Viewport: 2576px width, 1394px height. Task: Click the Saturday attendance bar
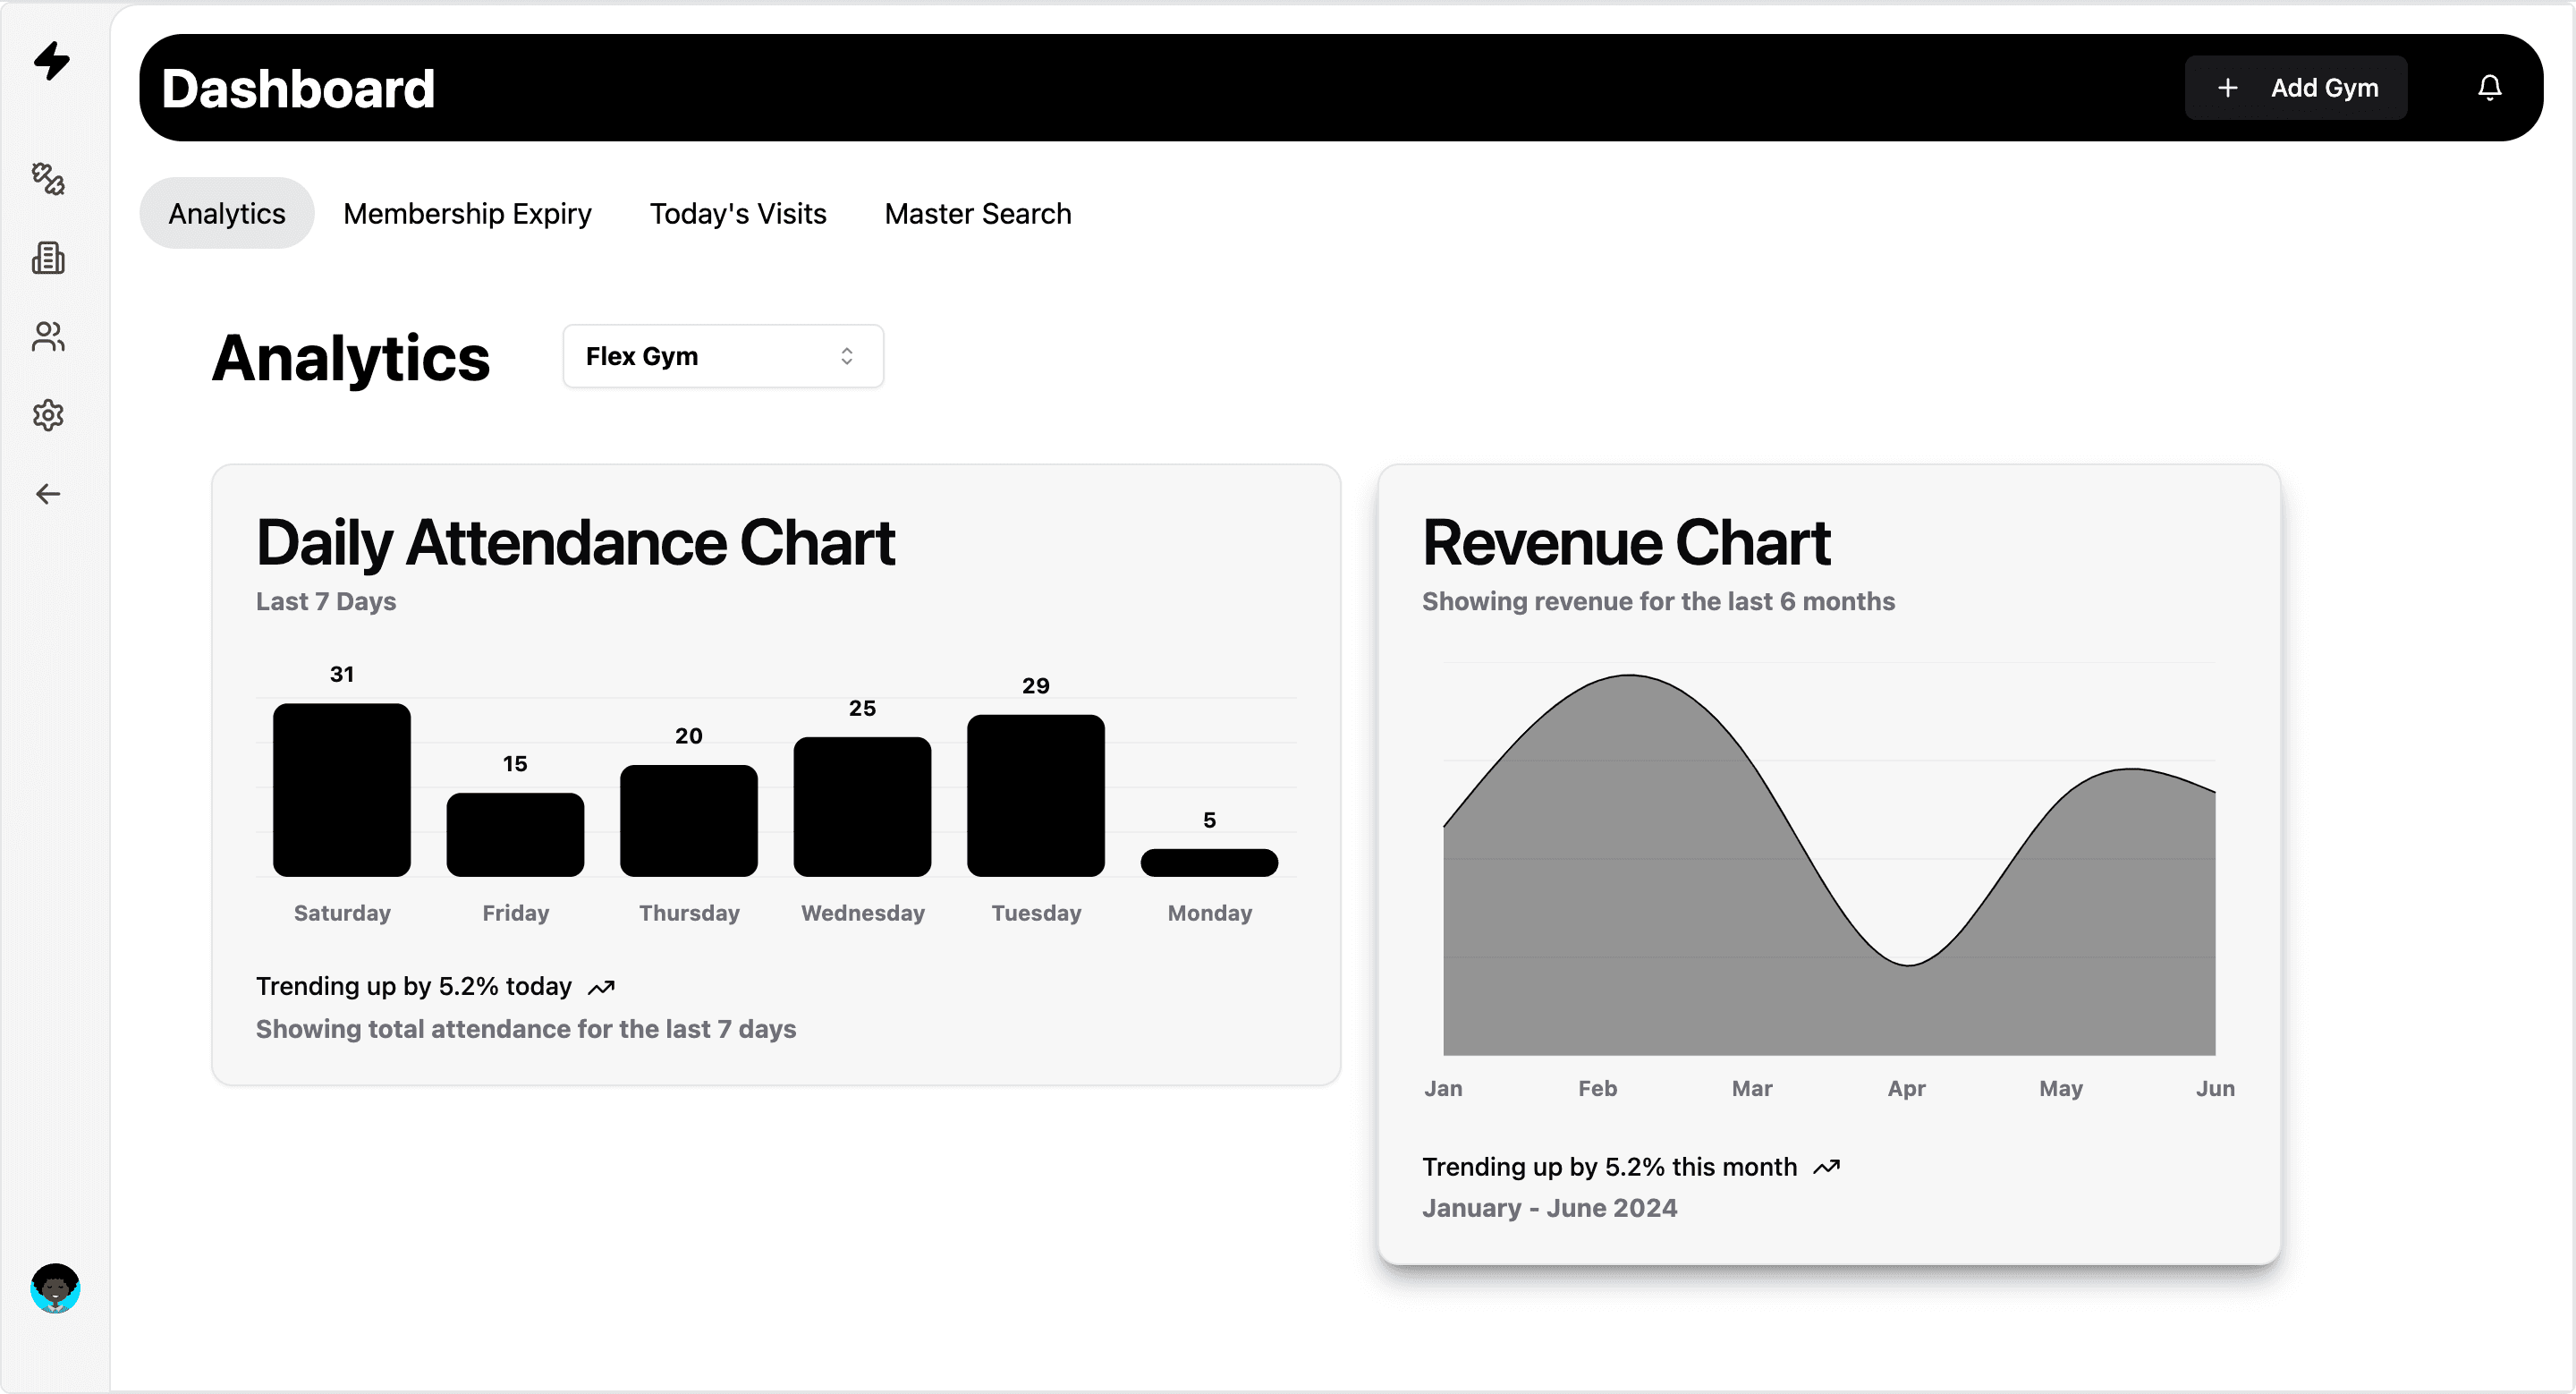pos(342,790)
